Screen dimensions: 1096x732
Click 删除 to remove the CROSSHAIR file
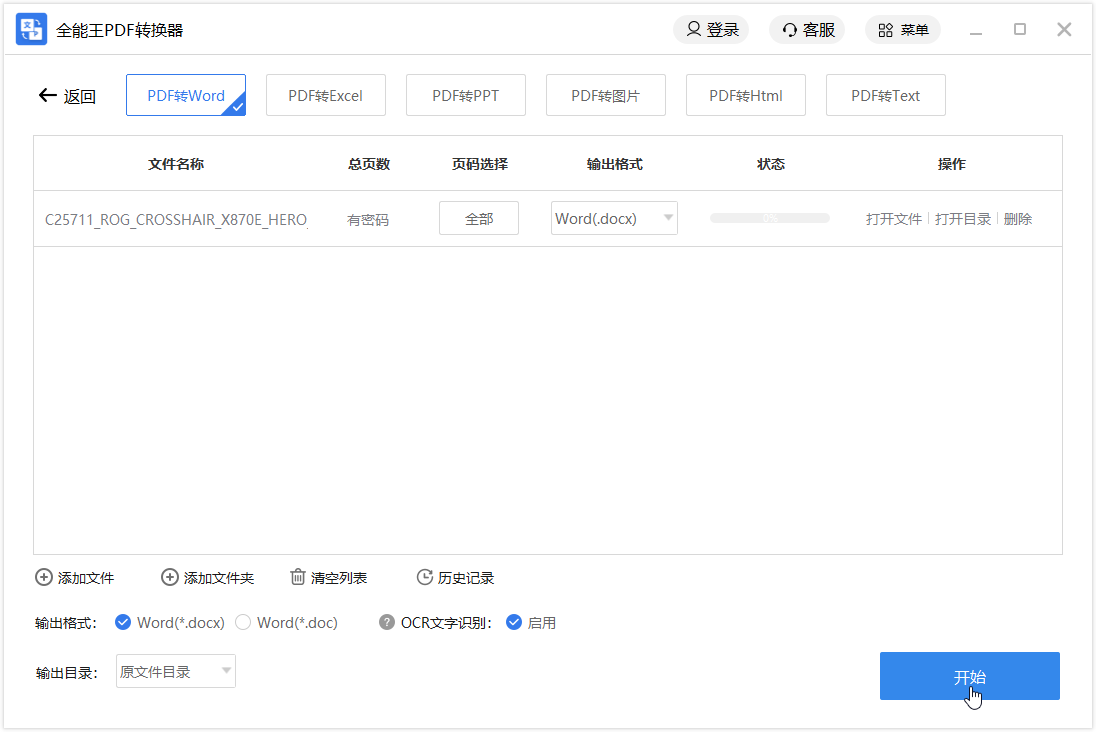[1017, 218]
